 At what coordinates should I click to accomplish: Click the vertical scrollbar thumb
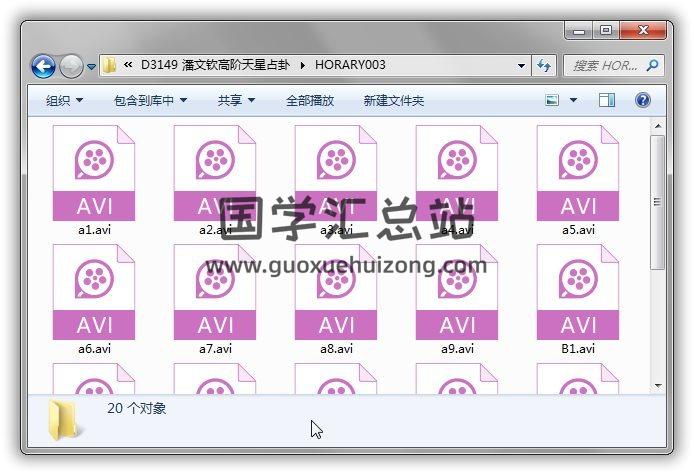658,202
